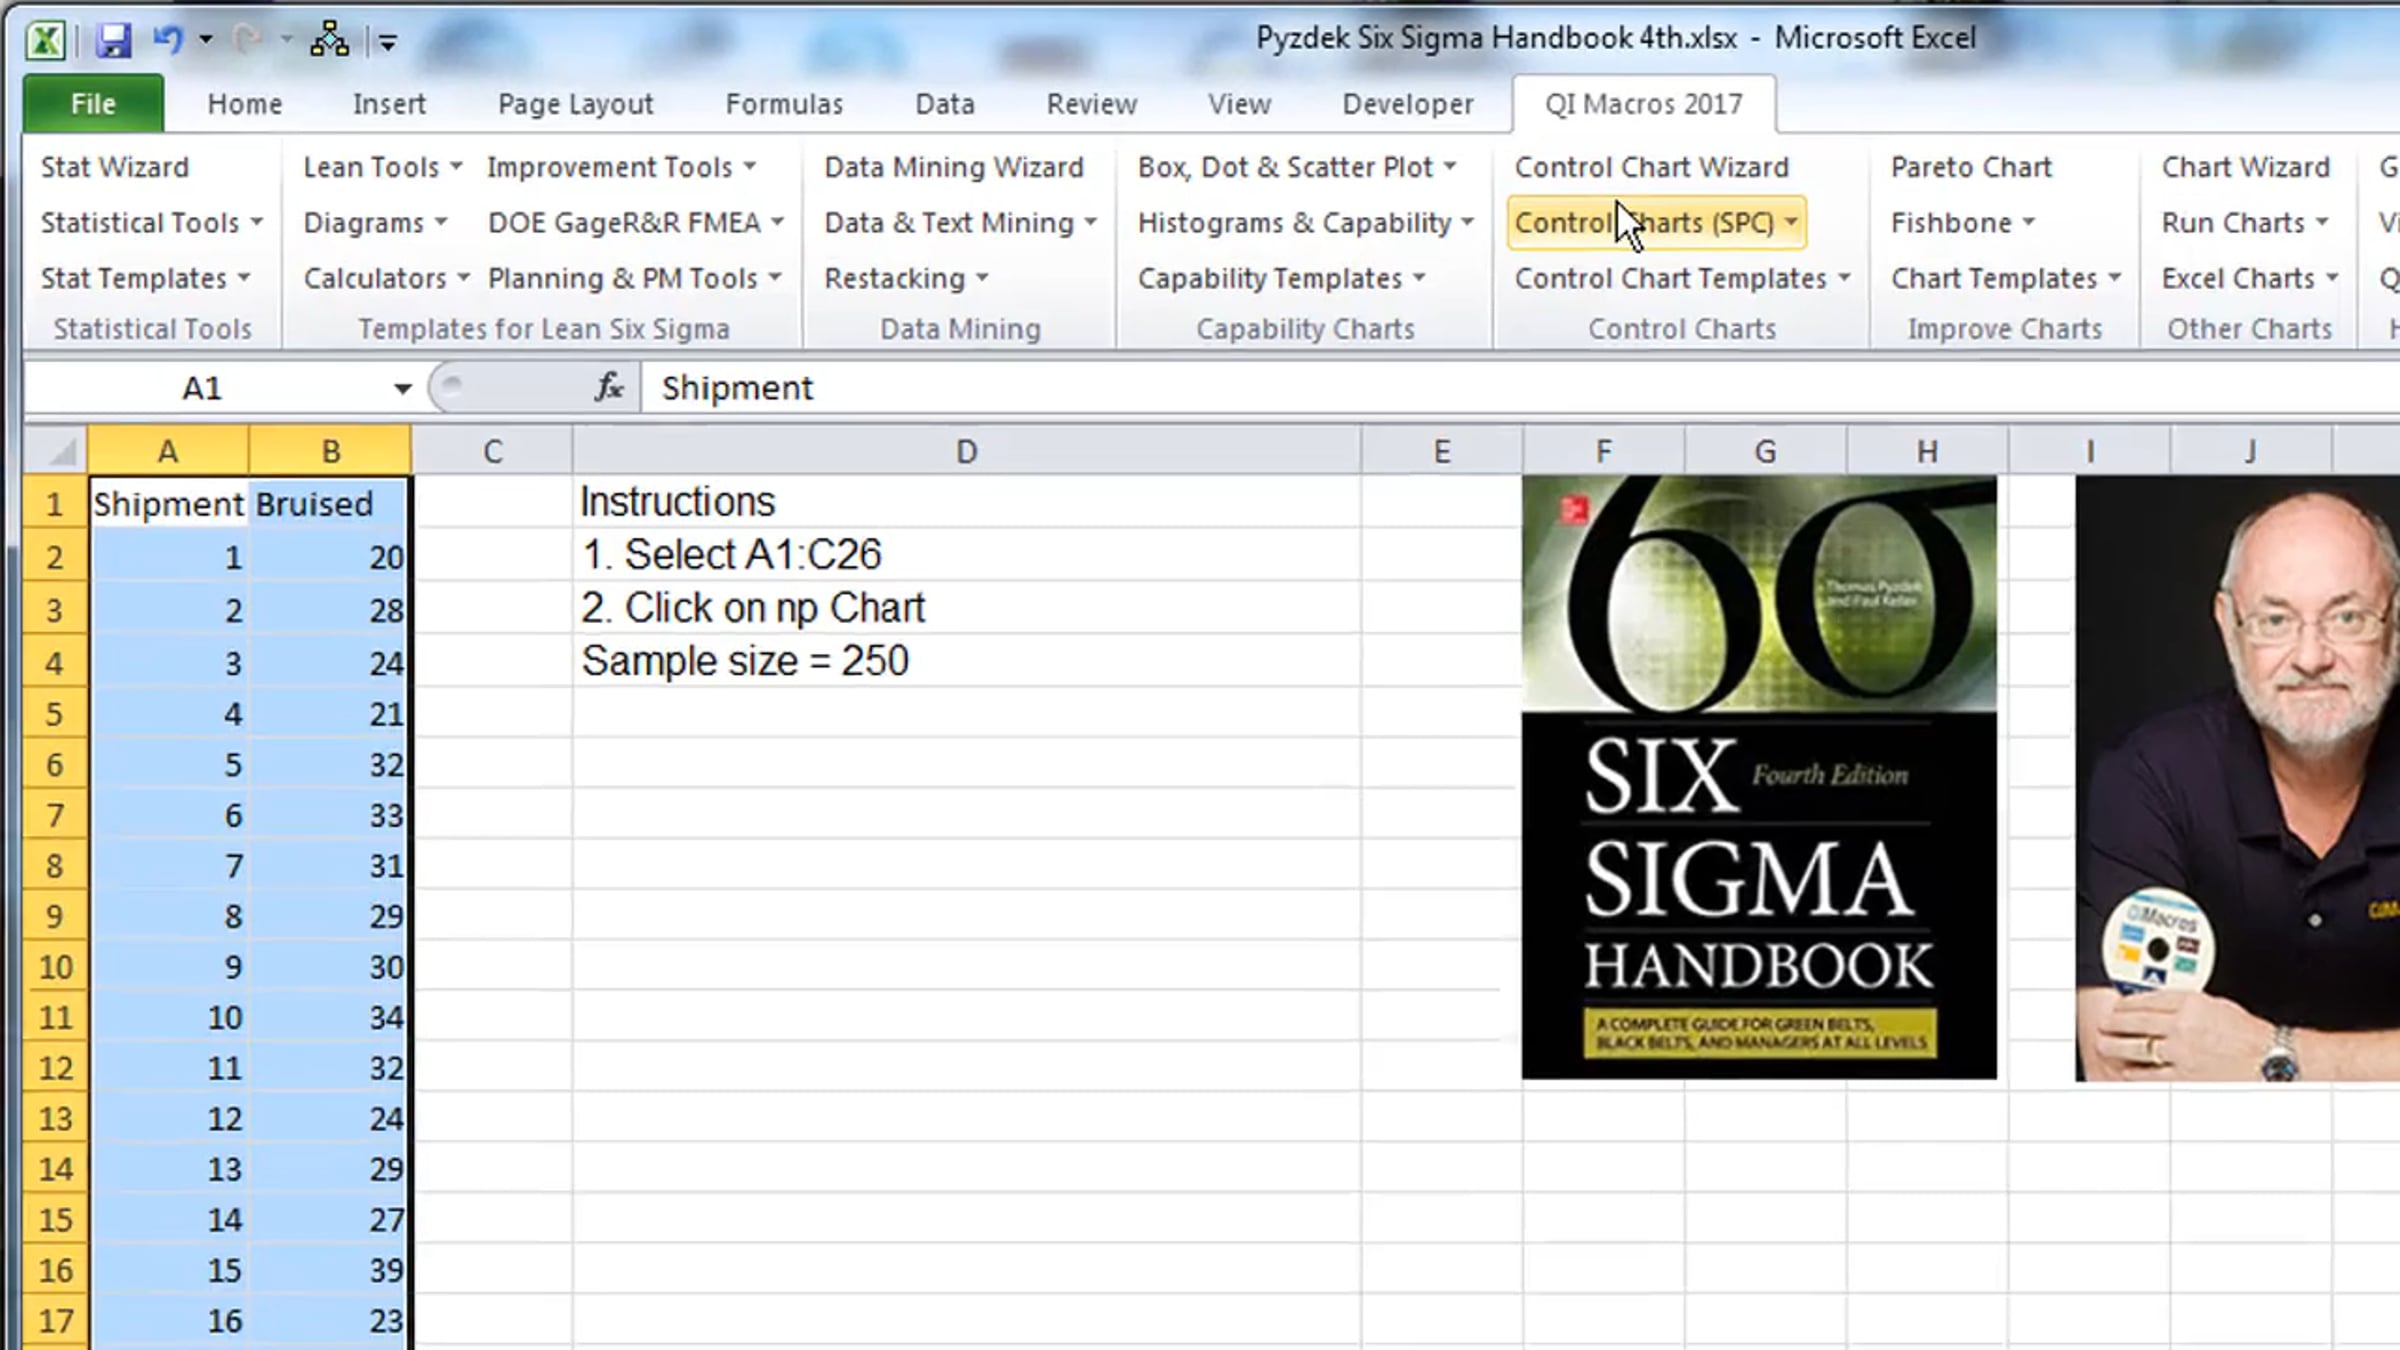Click the 'Sample size = 250' cell

966,661
